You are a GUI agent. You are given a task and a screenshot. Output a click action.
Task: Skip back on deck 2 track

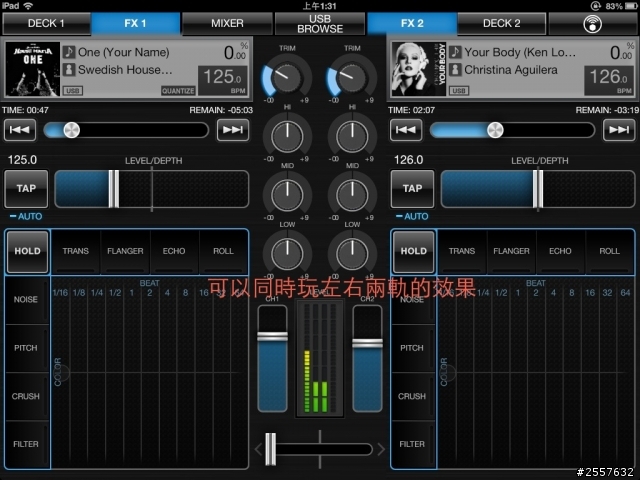pos(406,130)
